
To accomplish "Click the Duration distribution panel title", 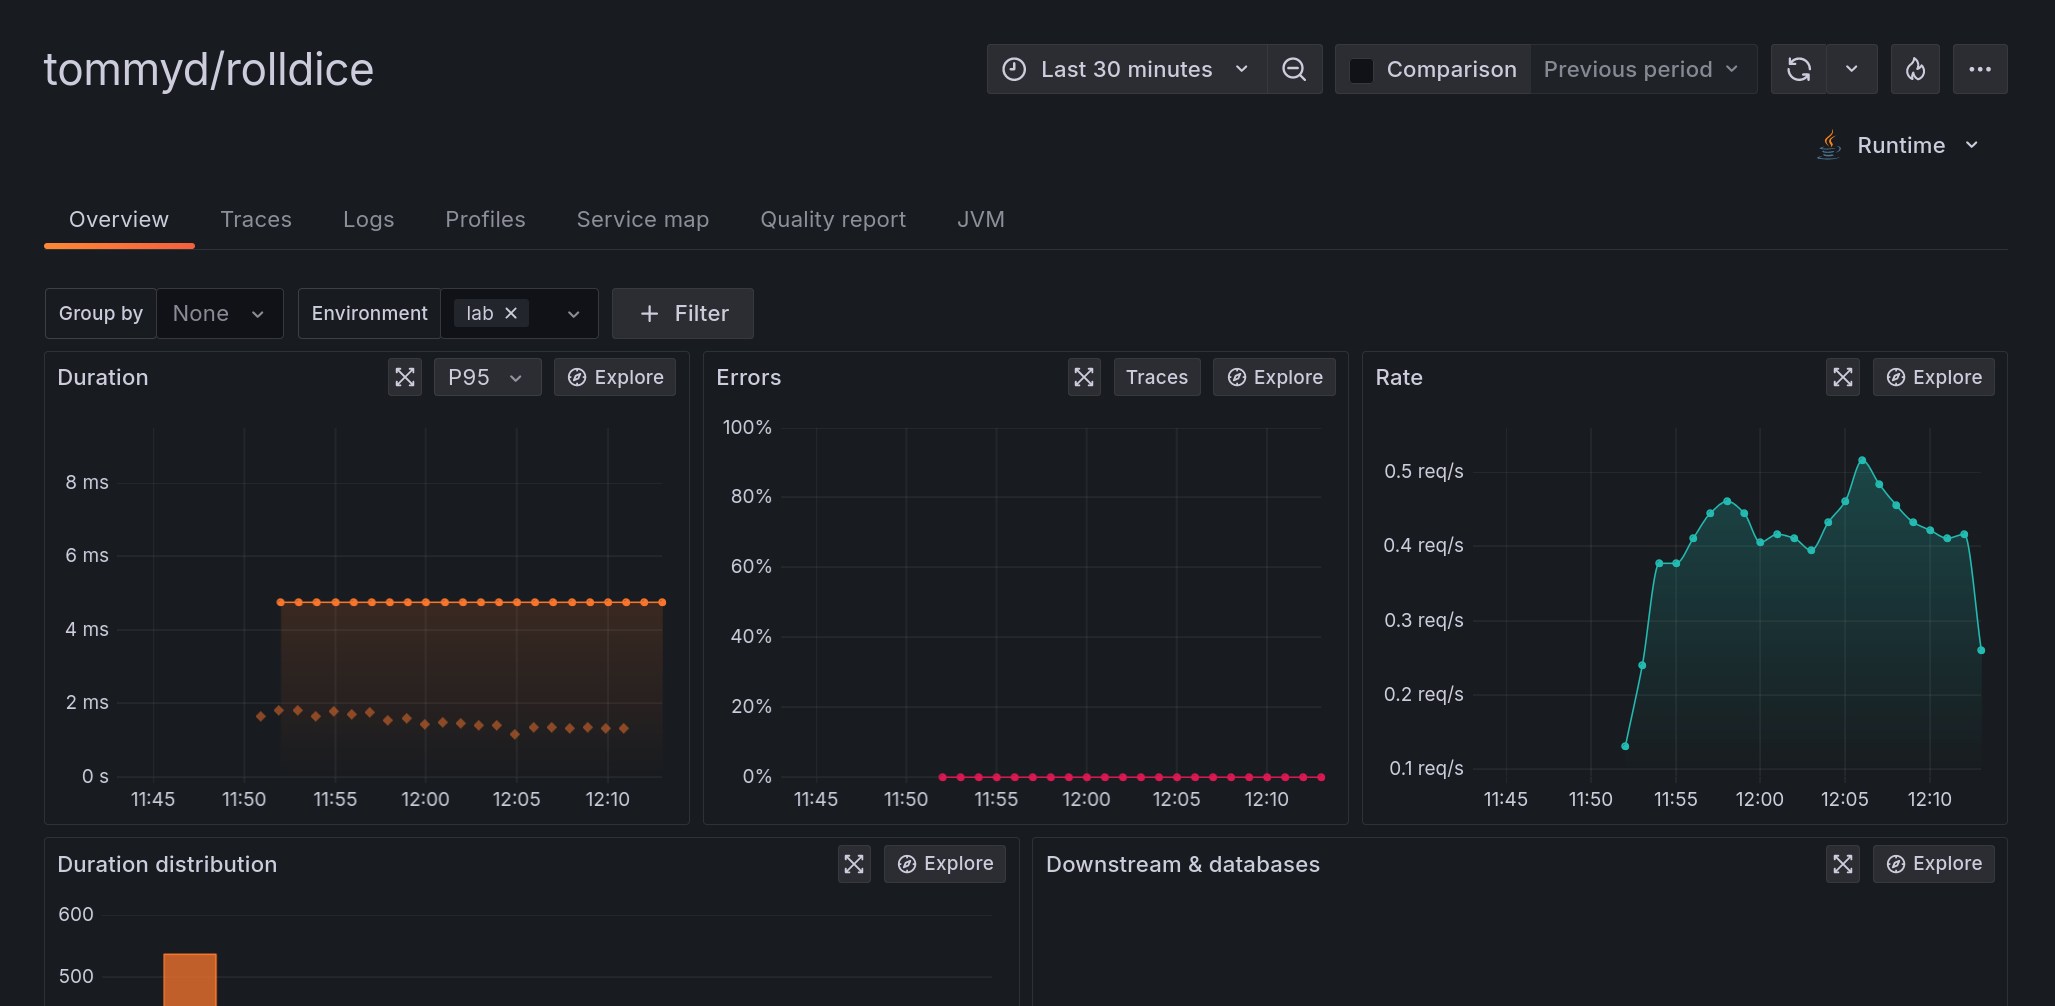I will [x=167, y=864].
